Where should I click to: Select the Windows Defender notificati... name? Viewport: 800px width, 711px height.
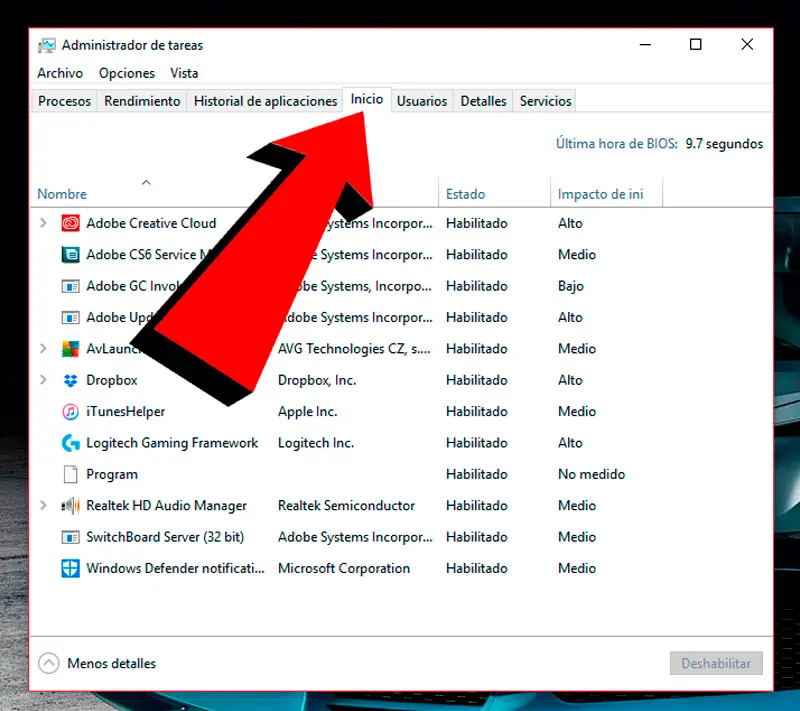coord(176,568)
